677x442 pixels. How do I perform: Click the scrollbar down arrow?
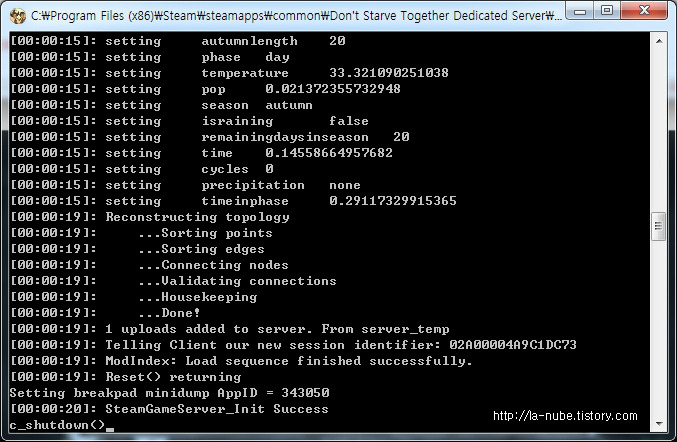click(x=659, y=423)
